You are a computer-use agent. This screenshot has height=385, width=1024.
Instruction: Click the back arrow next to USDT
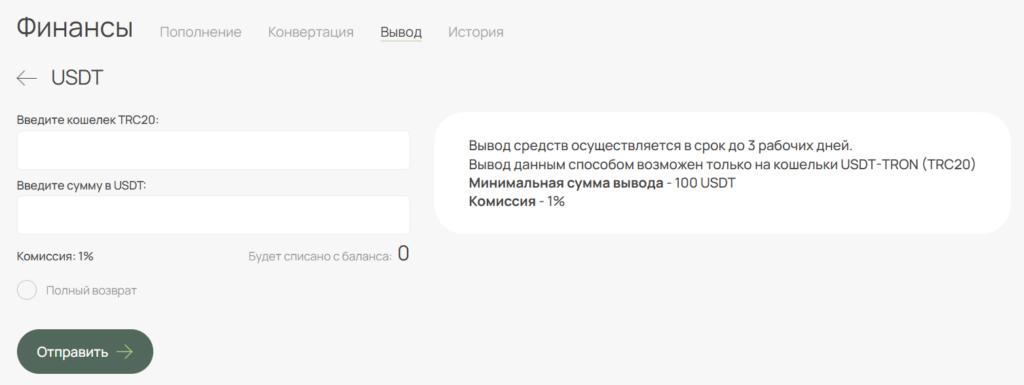pyautogui.click(x=27, y=78)
